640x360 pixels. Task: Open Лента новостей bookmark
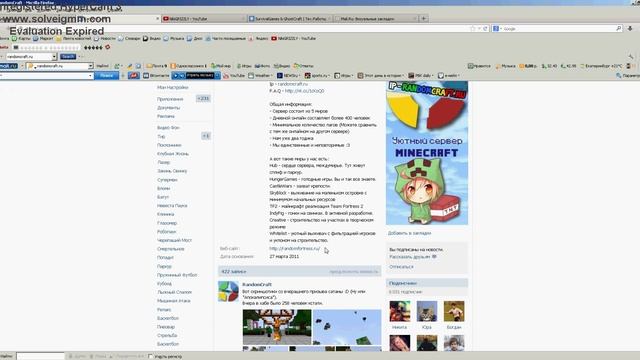coord(74,38)
